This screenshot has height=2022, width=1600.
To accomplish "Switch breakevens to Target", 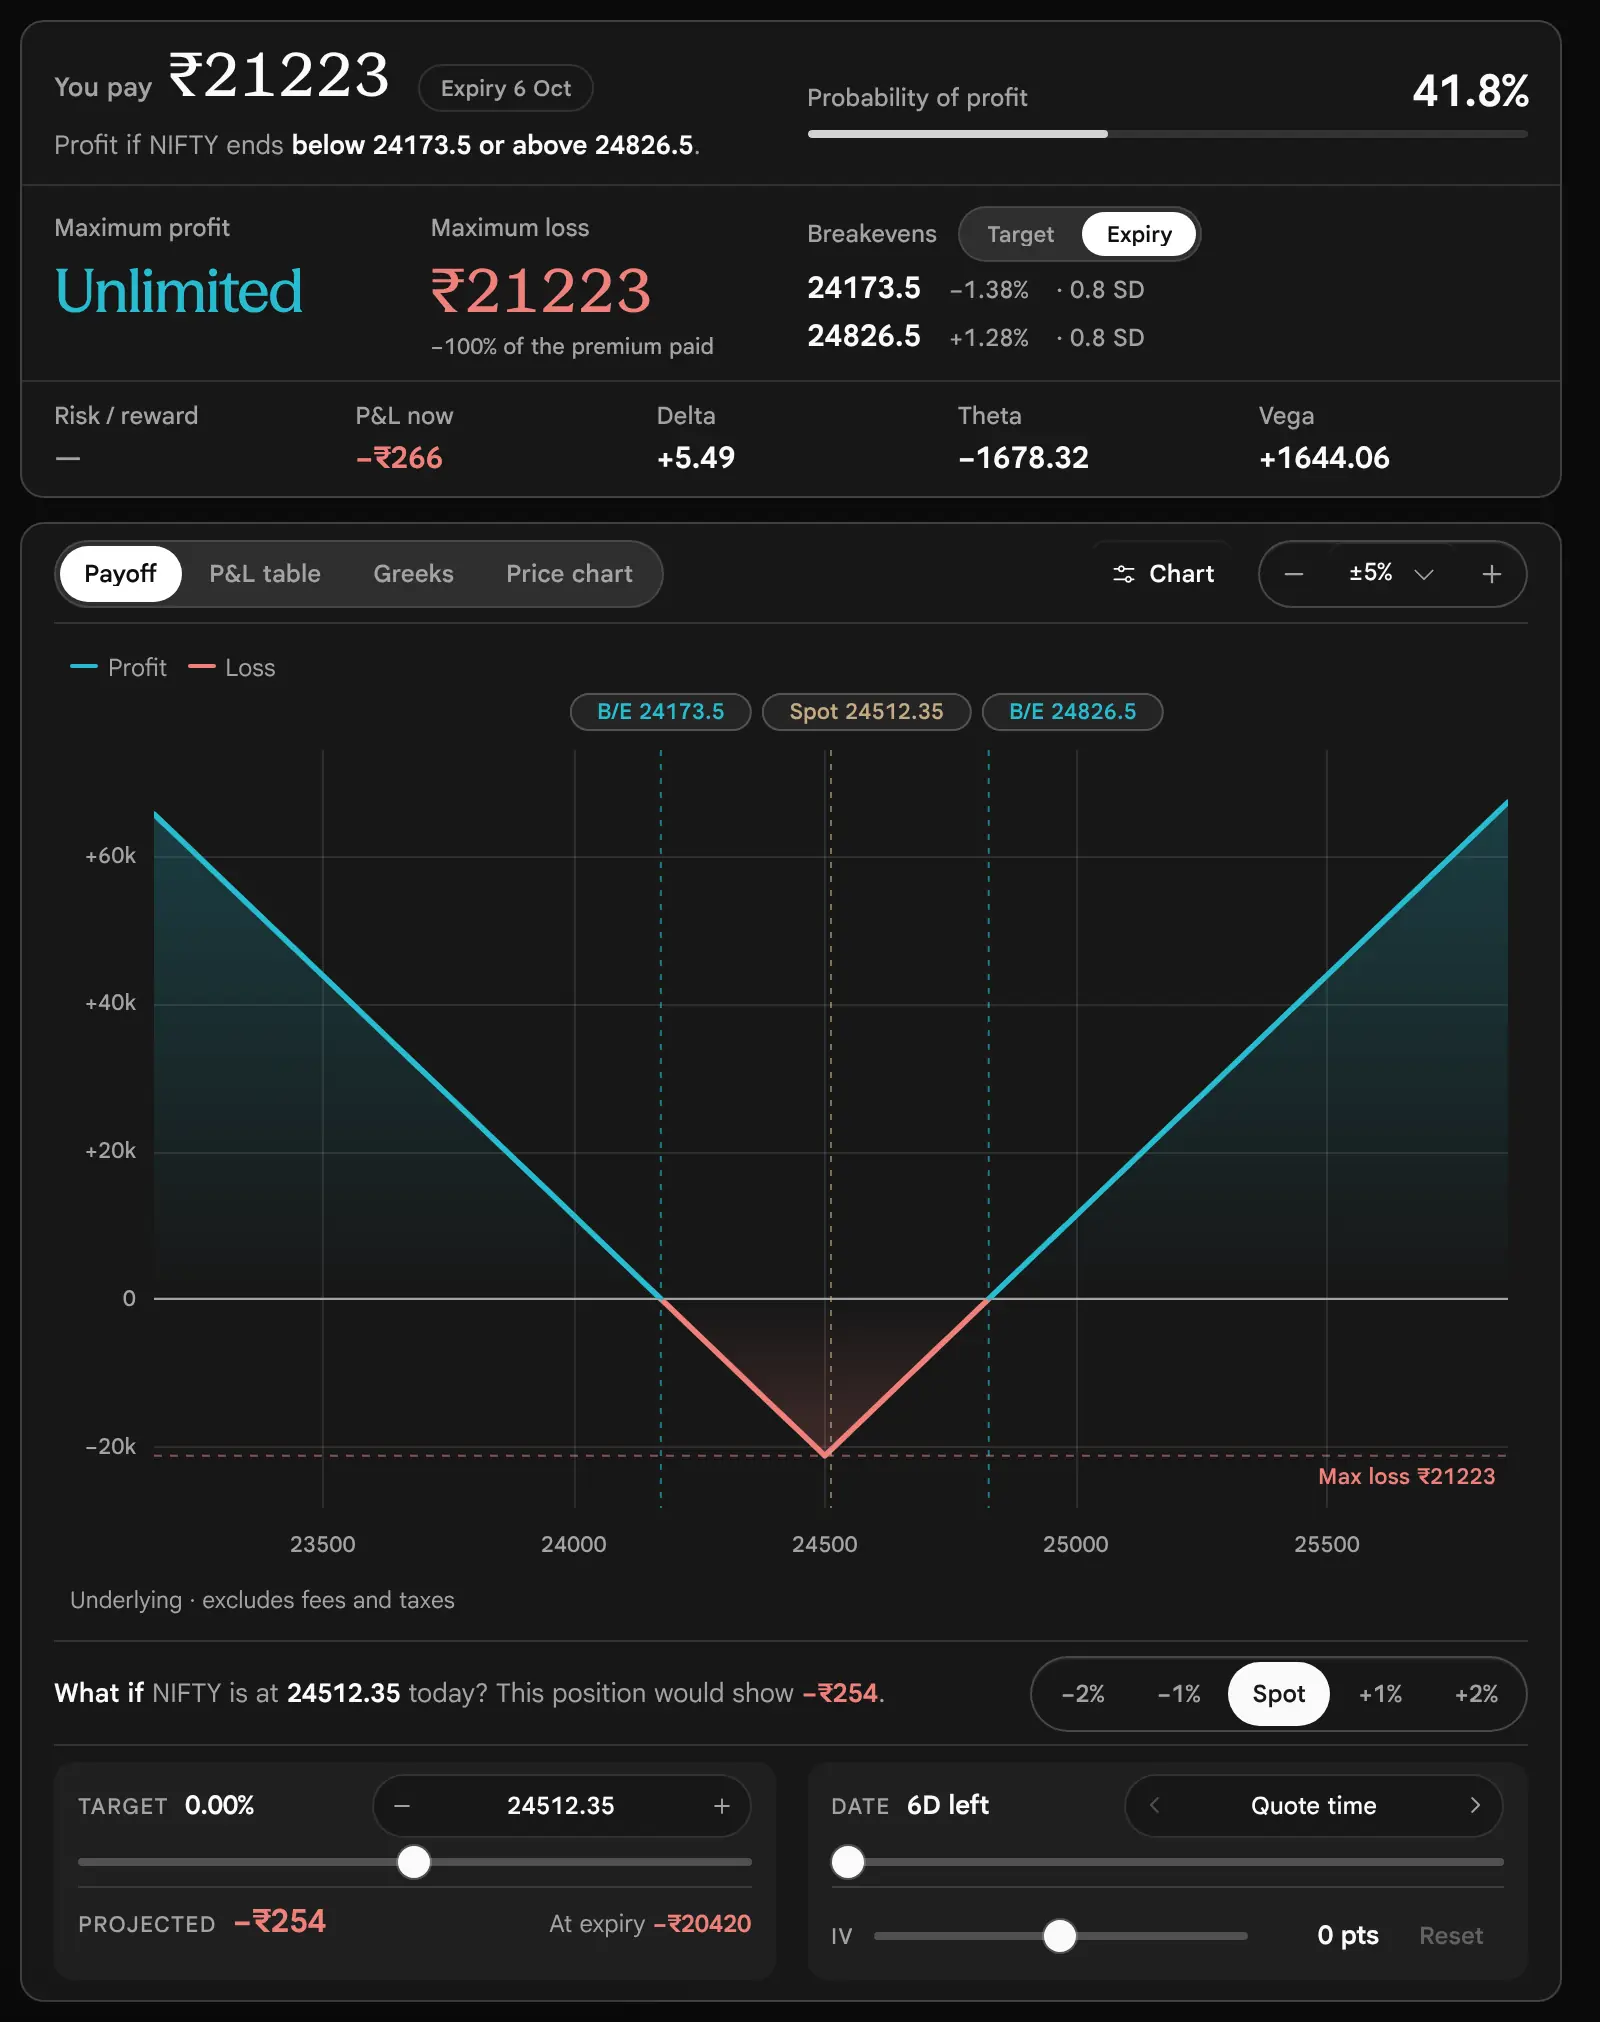I will [x=1020, y=234].
